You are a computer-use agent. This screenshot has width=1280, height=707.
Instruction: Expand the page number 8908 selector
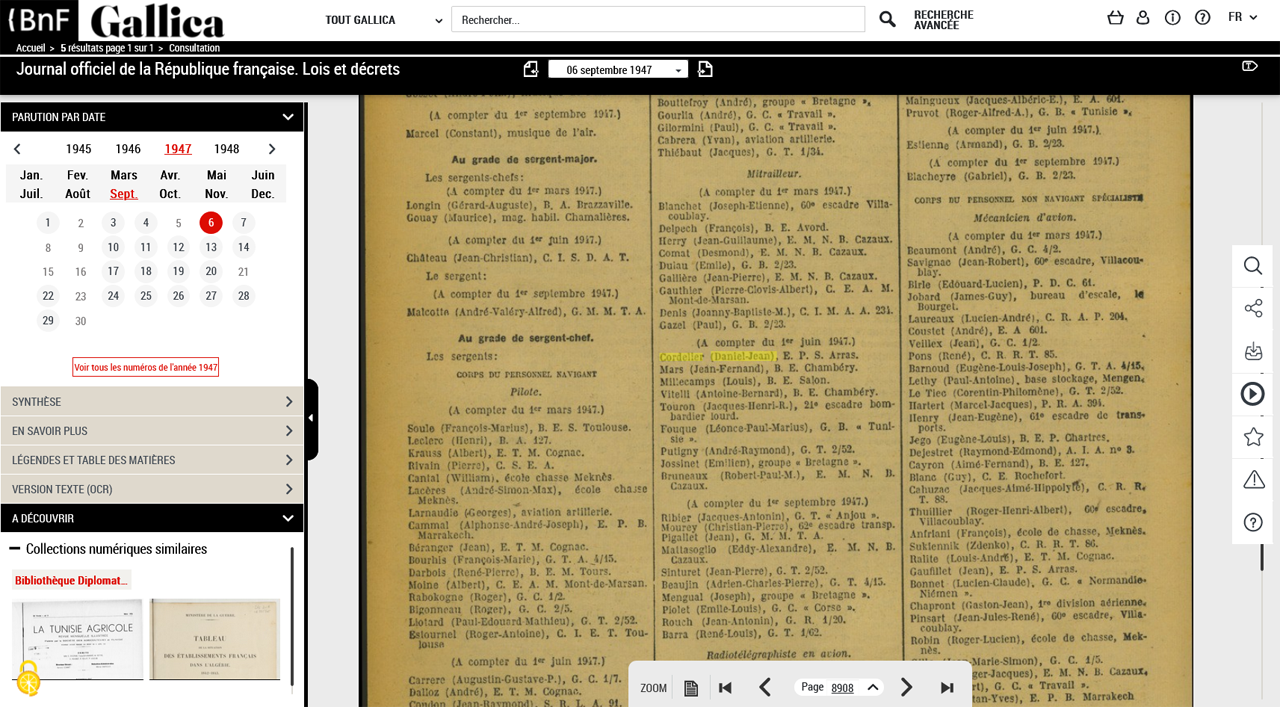click(872, 687)
